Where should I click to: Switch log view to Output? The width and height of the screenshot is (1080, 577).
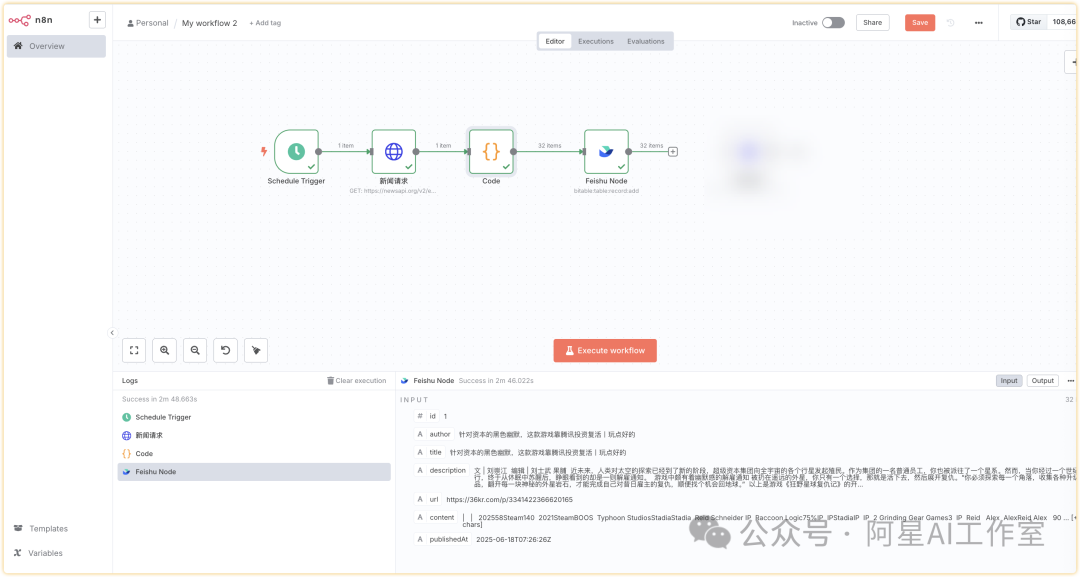1042,381
